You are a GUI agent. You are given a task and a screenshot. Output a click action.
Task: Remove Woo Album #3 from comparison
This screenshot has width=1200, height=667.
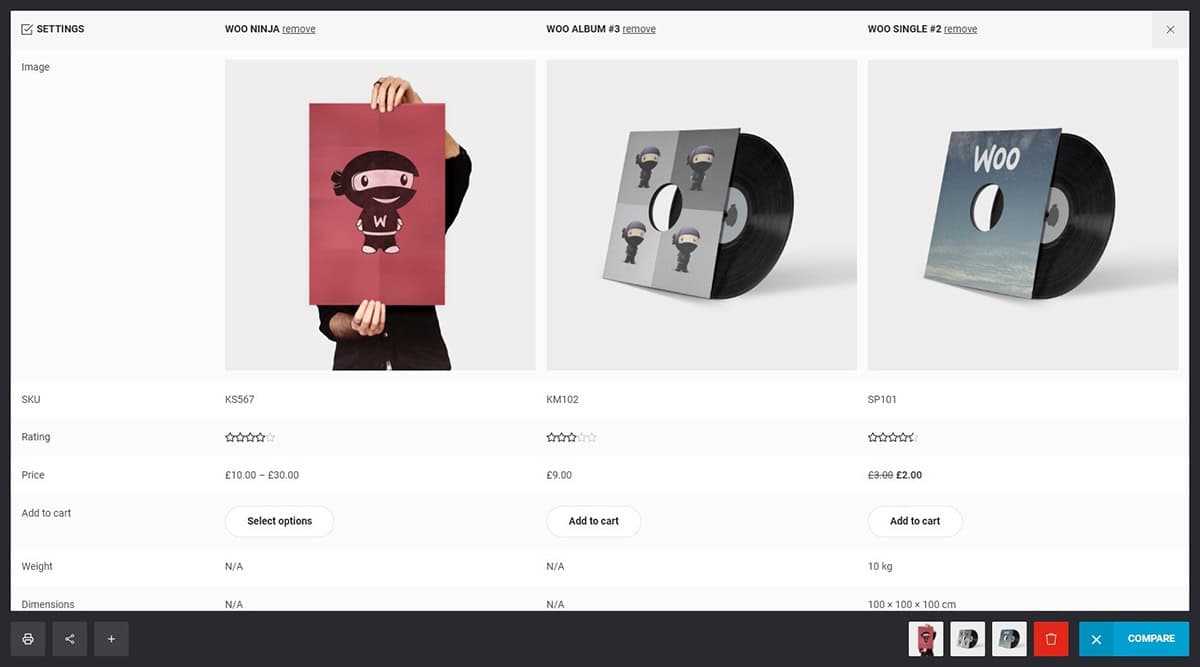[639, 29]
